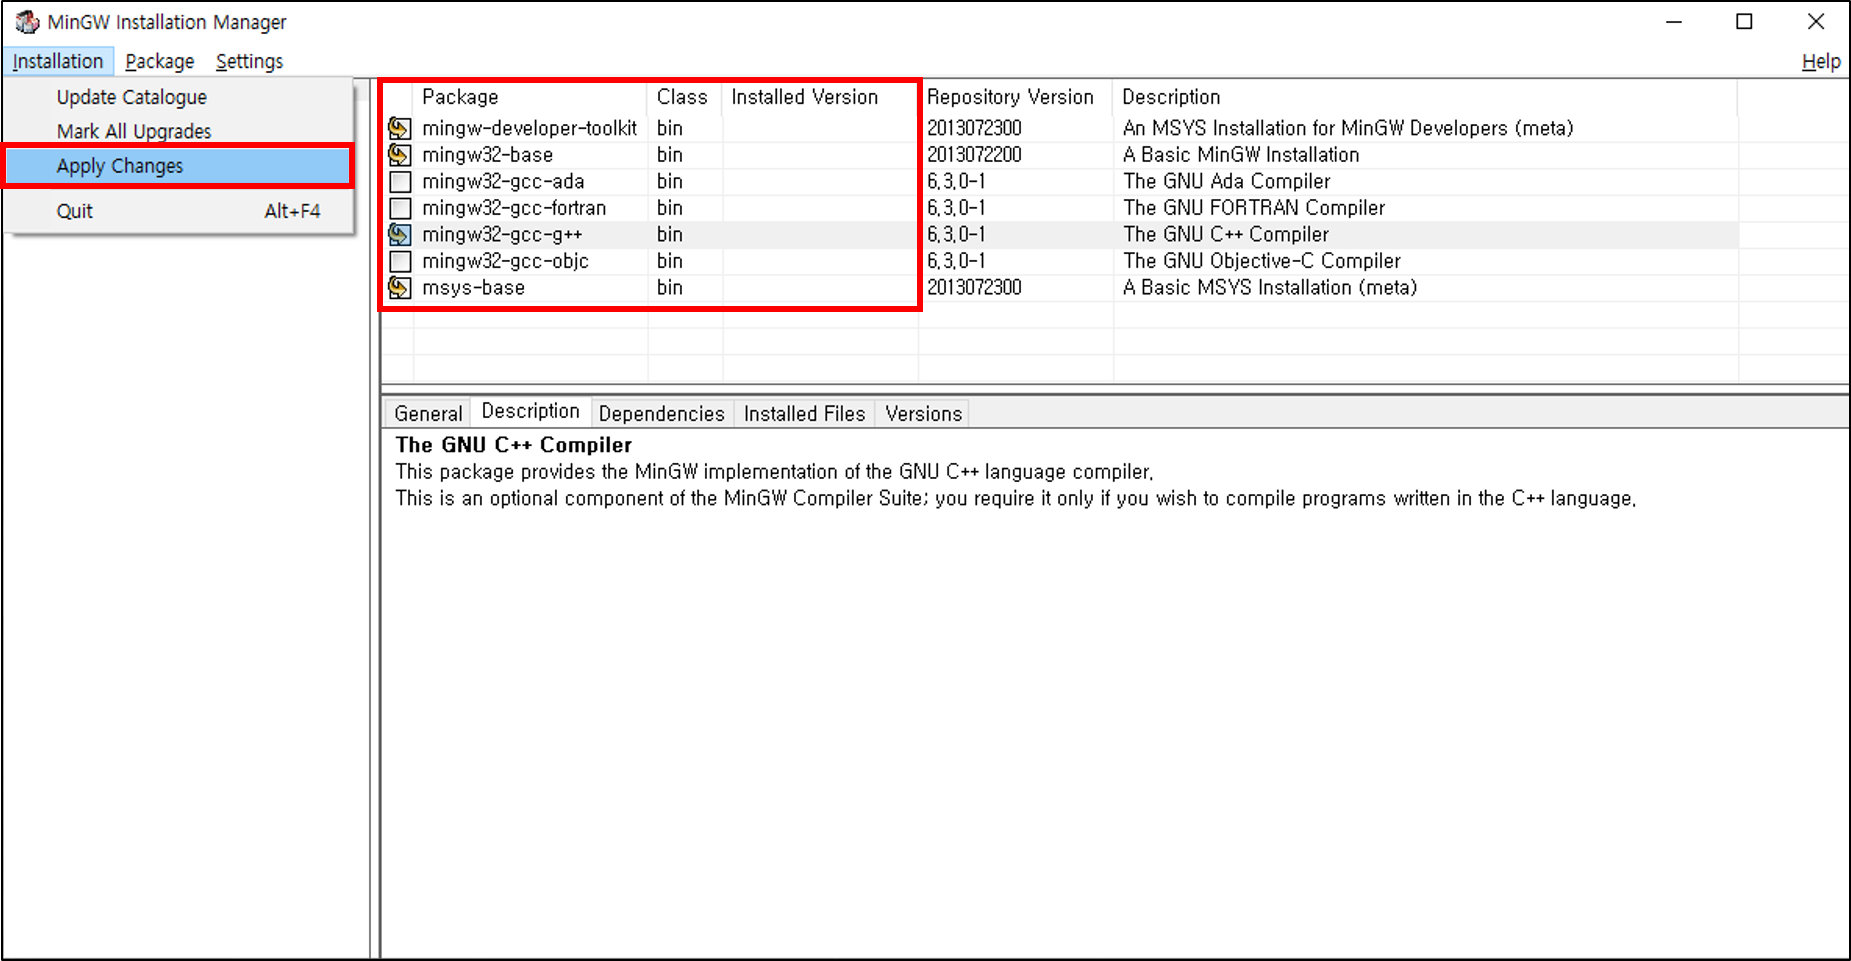Switch to the Description tab
Image resolution: width=1851 pixels, height=961 pixels.
pos(530,411)
